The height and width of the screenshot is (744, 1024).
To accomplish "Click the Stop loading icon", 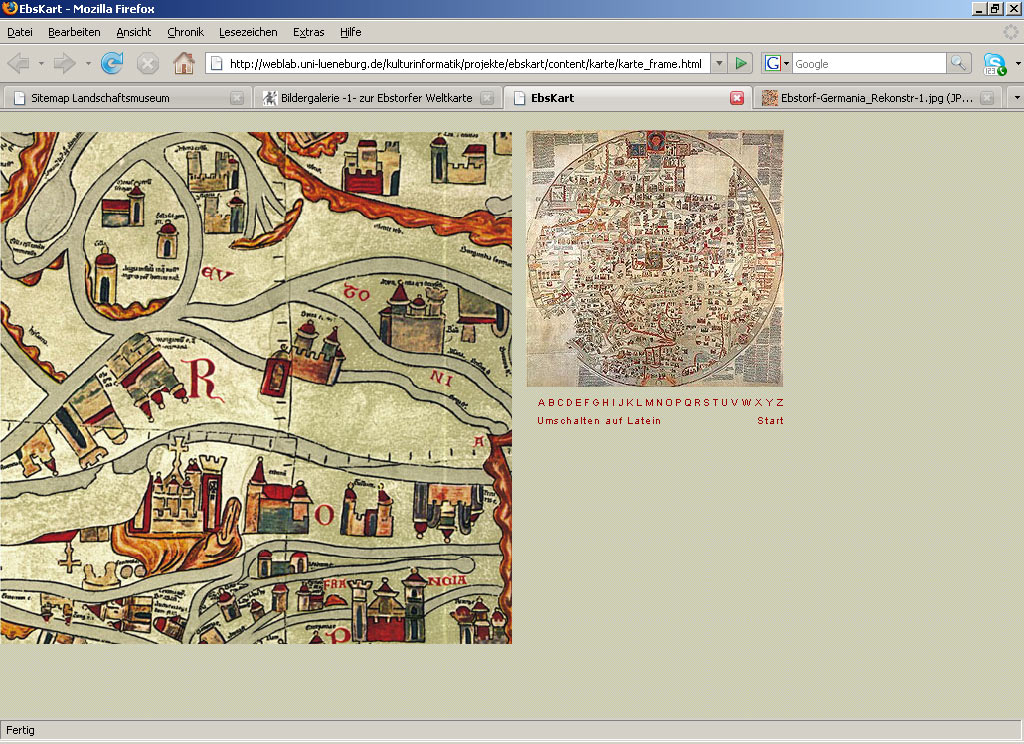I will [148, 63].
